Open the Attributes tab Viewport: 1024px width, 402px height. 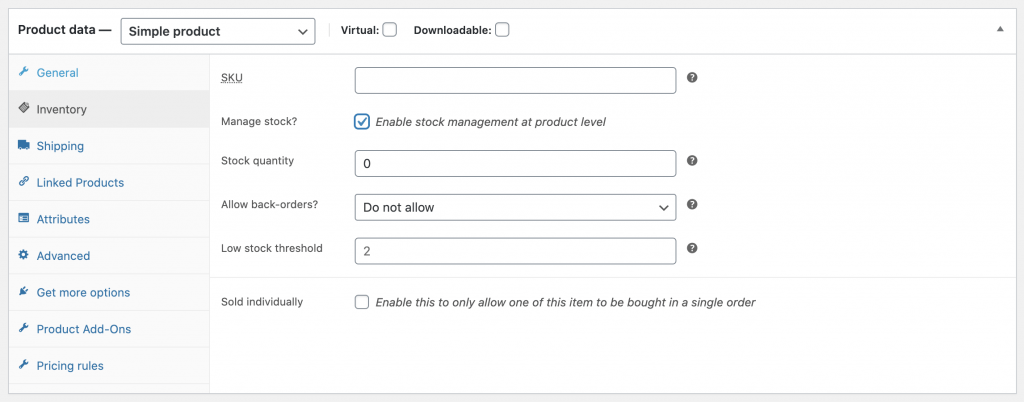(x=109, y=219)
